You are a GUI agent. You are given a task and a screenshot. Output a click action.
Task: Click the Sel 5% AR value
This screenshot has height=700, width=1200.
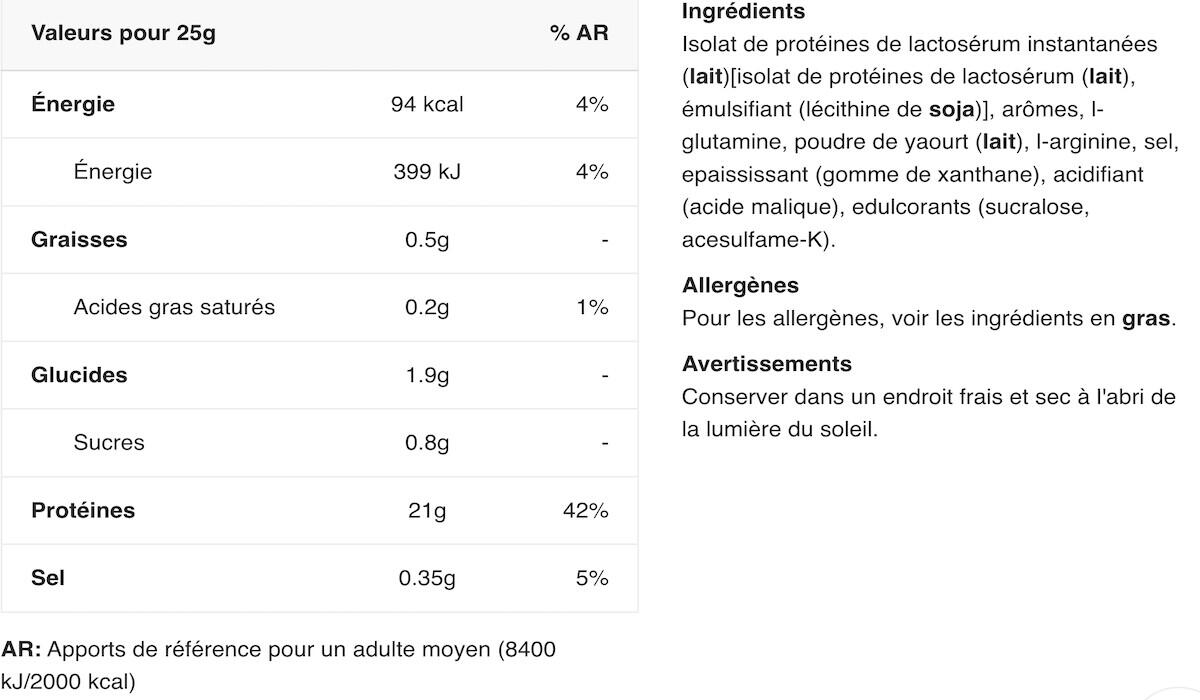pyautogui.click(x=592, y=578)
